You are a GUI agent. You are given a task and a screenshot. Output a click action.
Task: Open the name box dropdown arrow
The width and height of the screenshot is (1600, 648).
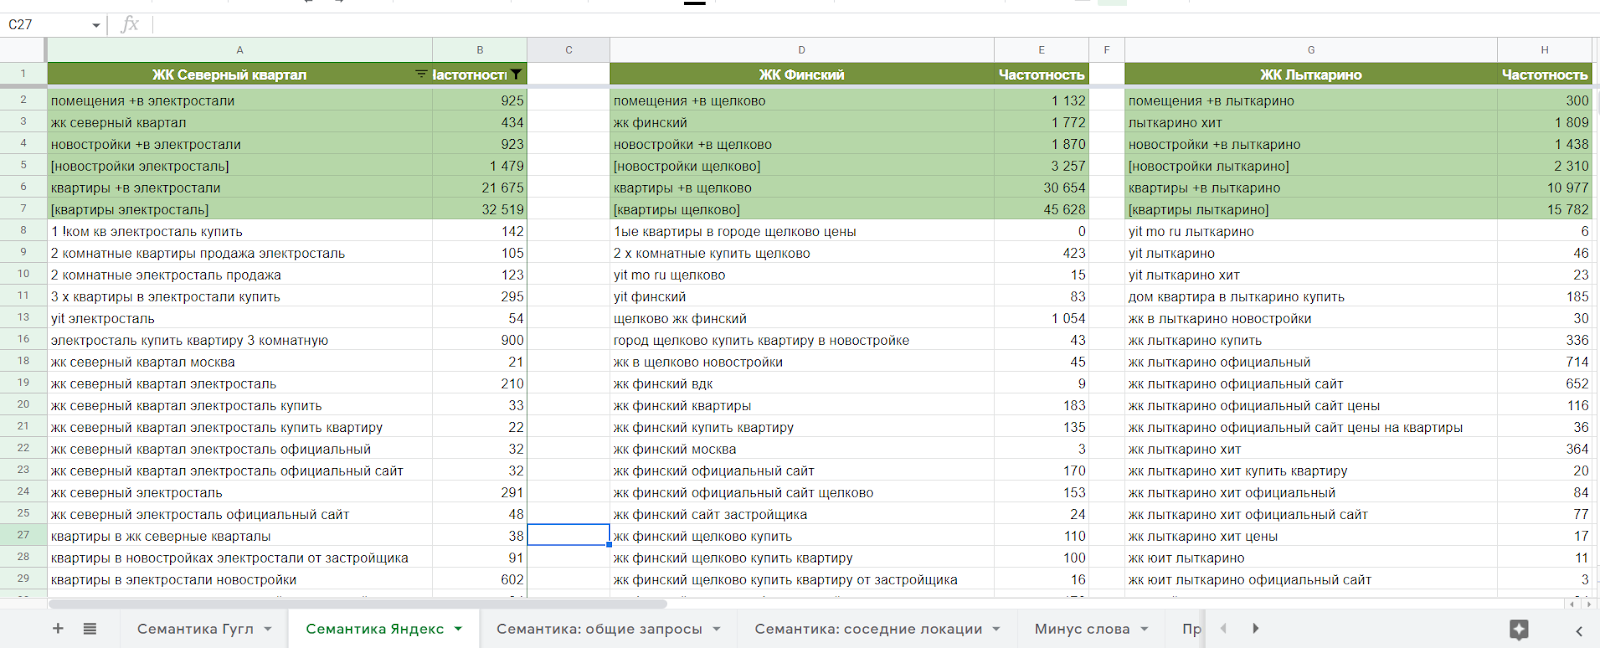[x=96, y=25]
